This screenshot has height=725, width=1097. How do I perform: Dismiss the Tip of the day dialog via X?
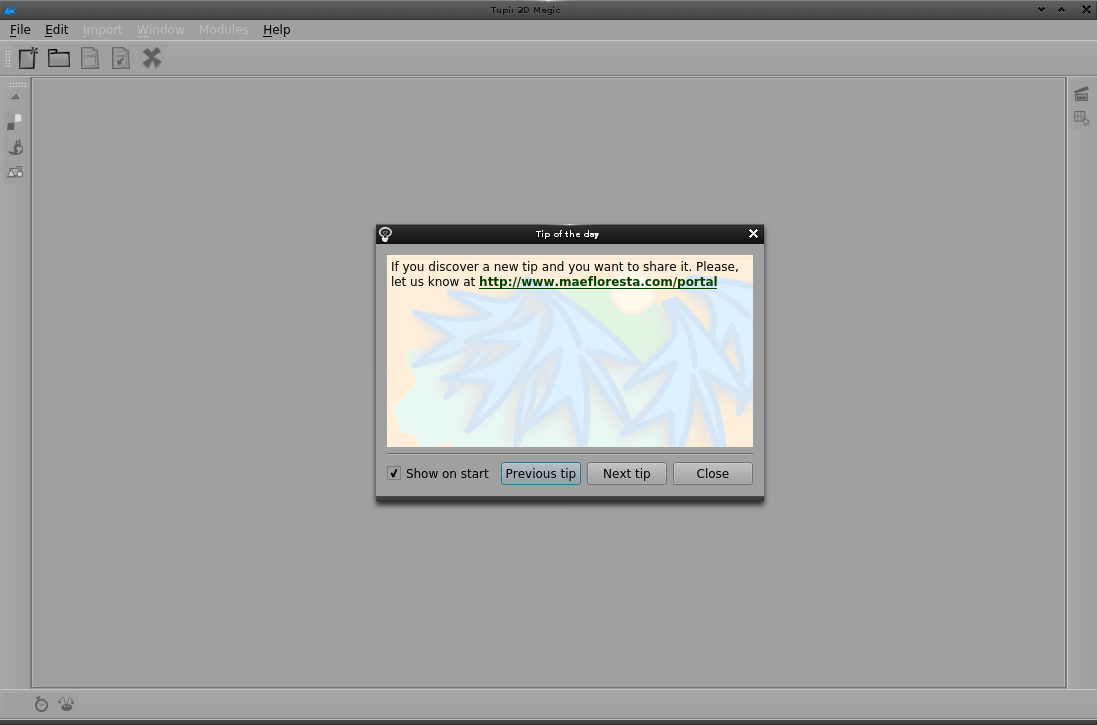[753, 234]
